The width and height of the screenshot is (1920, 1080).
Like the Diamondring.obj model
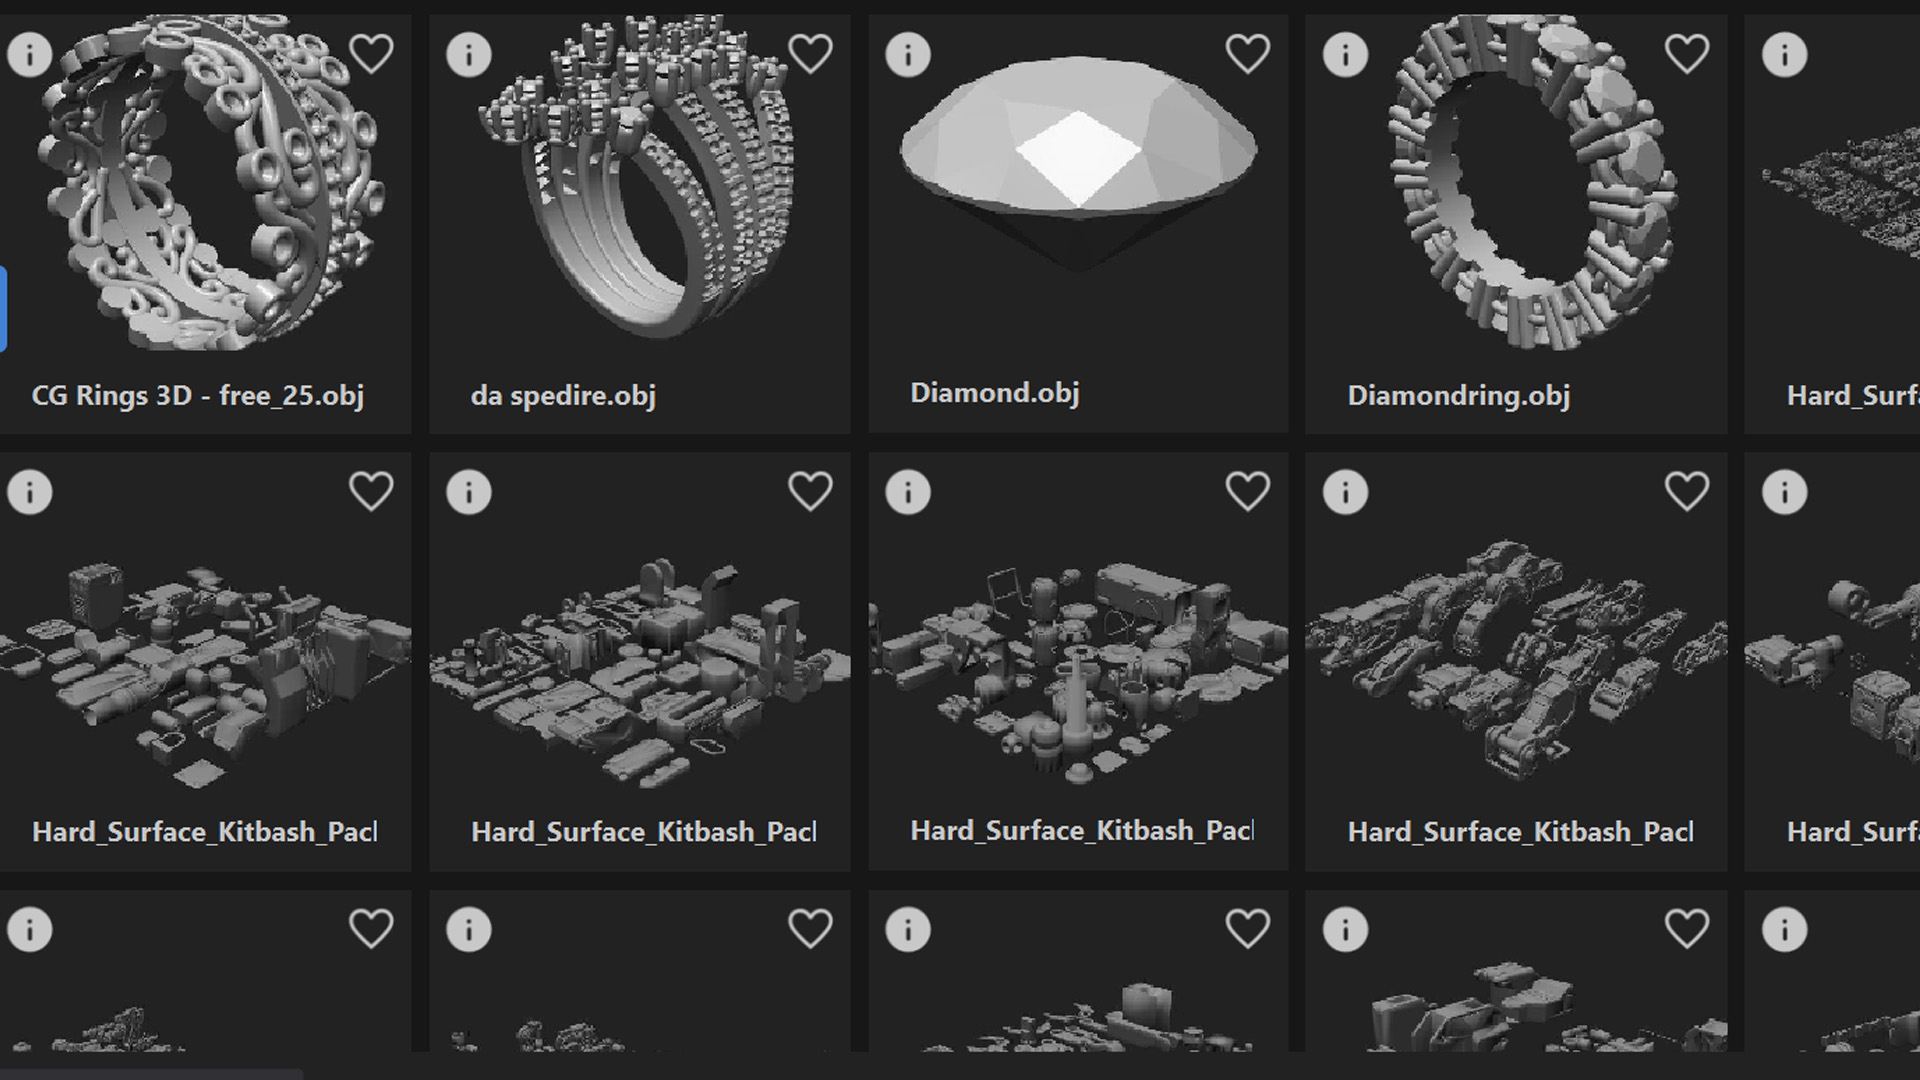tap(1687, 54)
